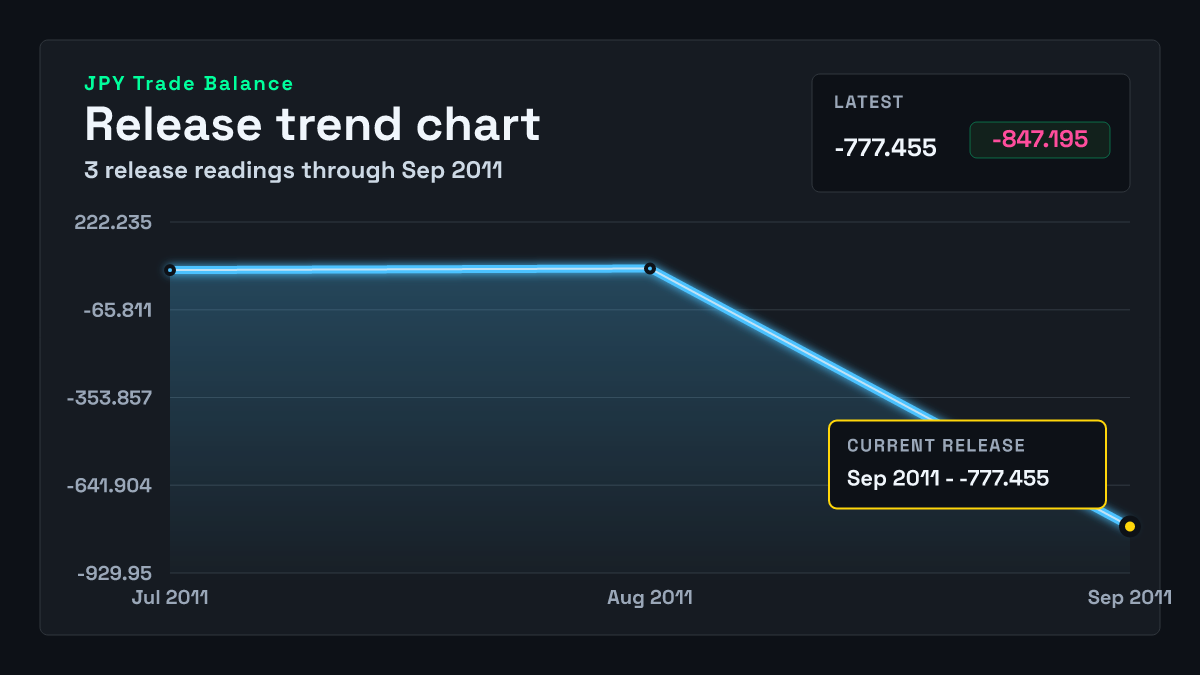Image resolution: width=1200 pixels, height=675 pixels.
Task: Click the Aug 2011 data point marker
Action: coord(650,268)
